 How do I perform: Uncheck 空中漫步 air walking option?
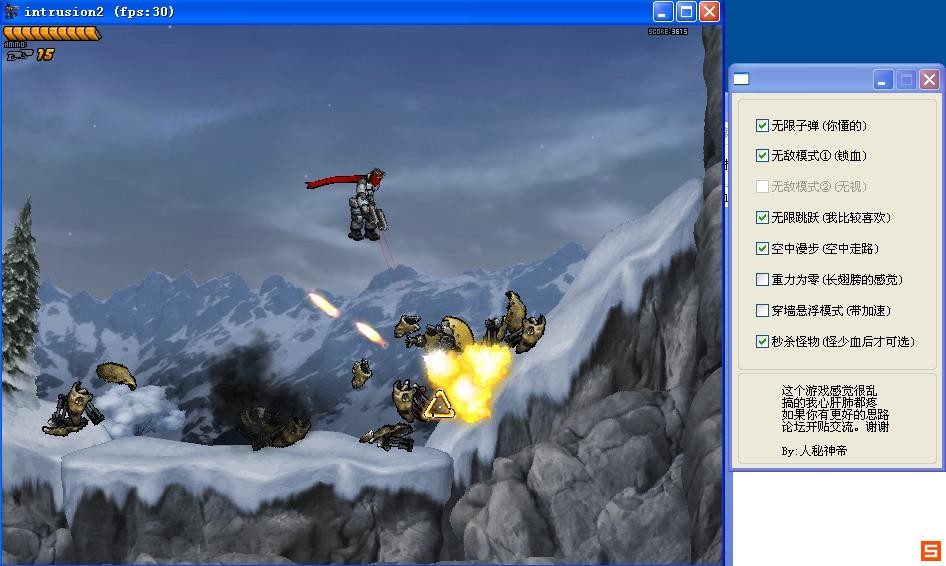763,249
